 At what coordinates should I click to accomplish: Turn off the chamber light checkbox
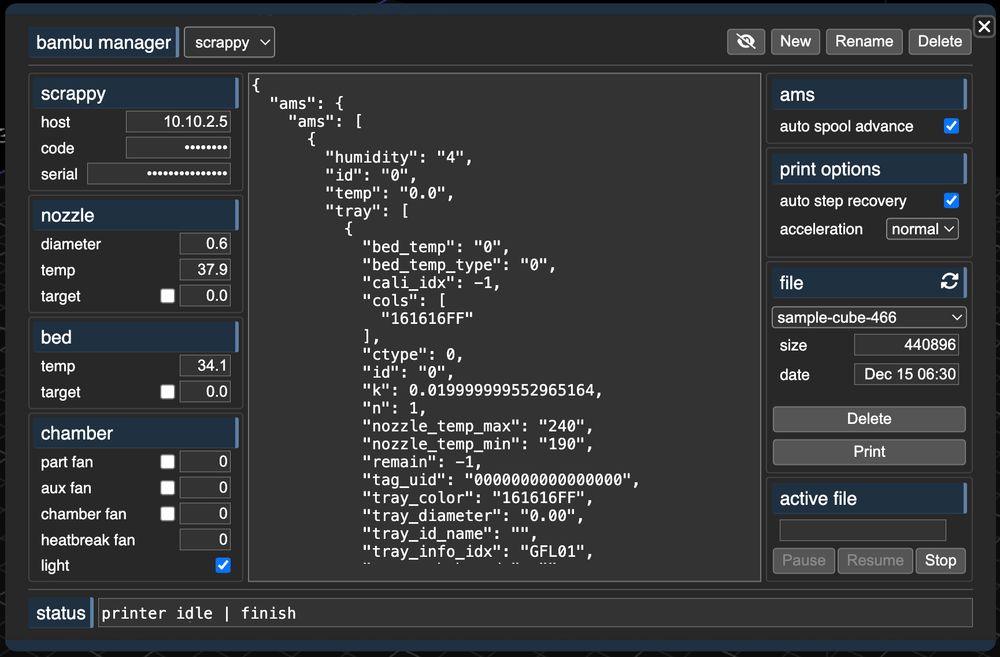(x=223, y=565)
